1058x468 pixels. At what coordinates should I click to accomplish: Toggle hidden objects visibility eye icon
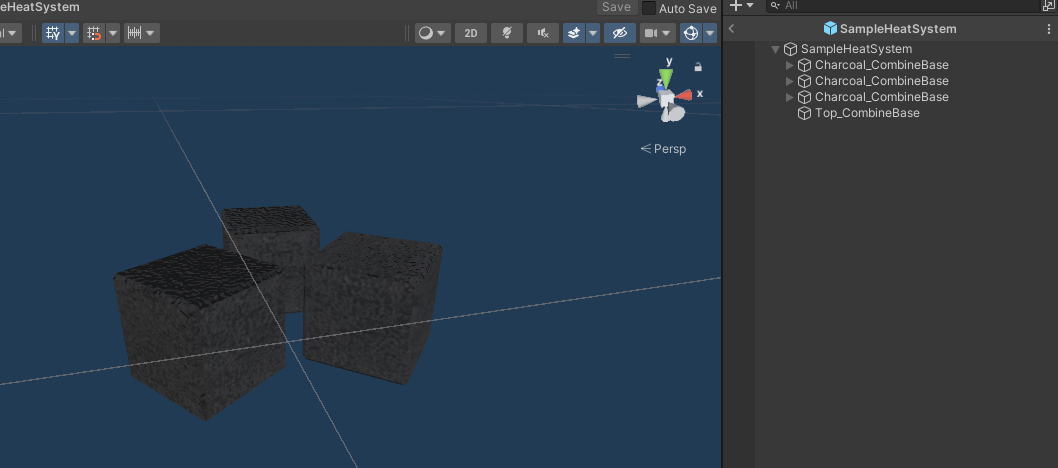(619, 33)
